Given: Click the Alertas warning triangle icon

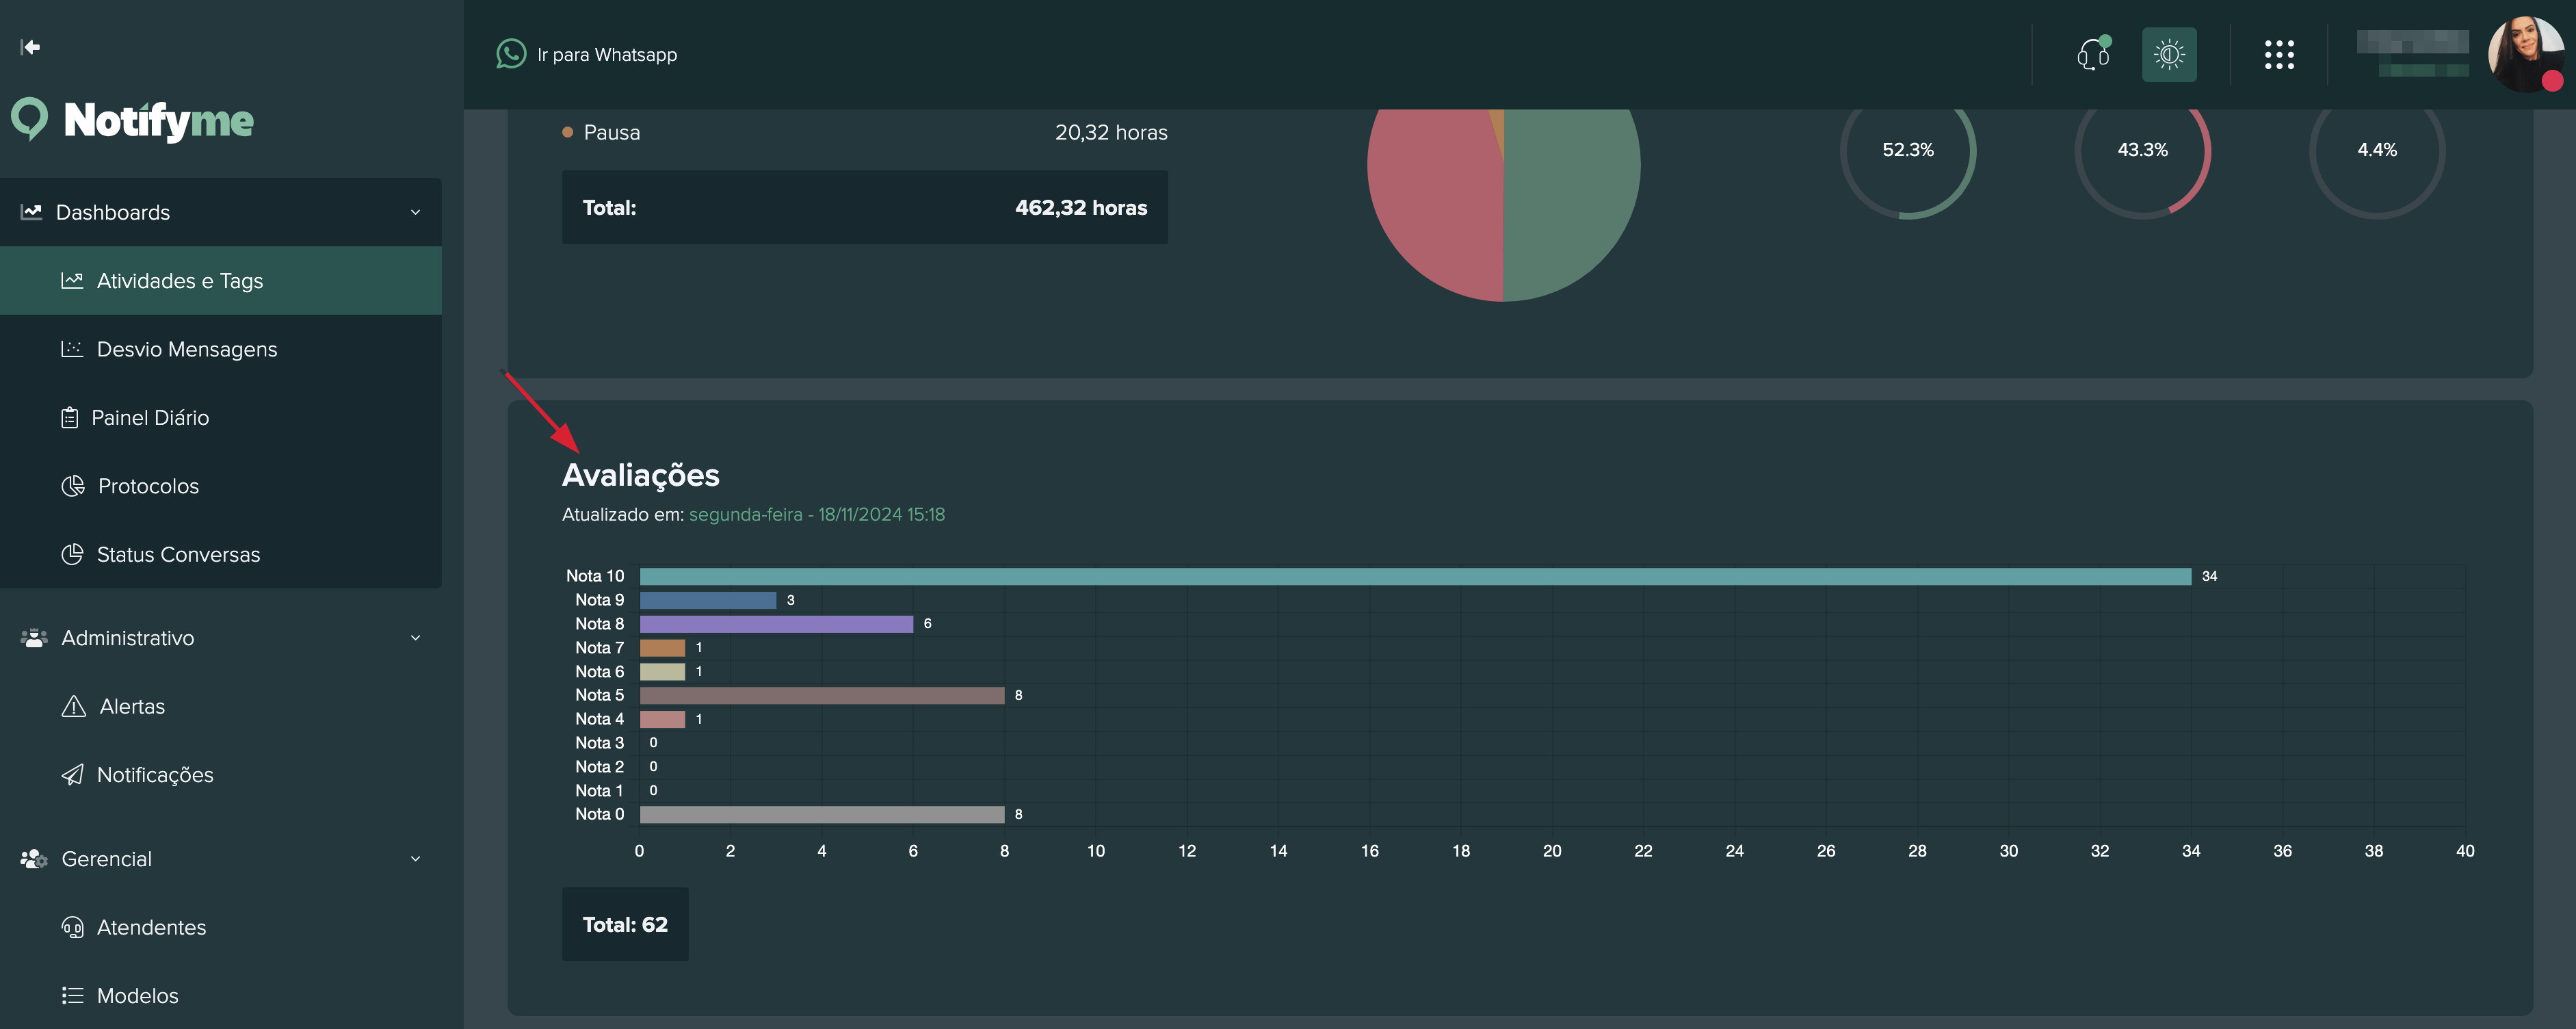Looking at the screenshot, I should [x=73, y=706].
